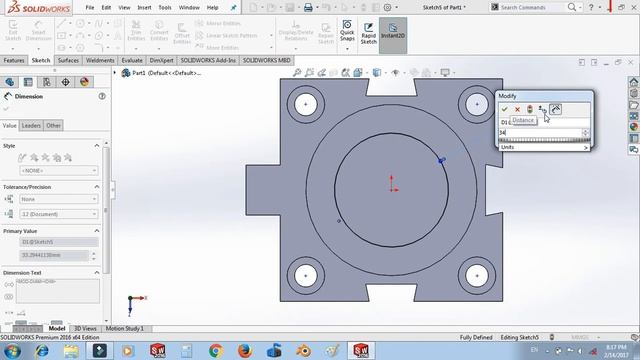Open the 3D Views tab
This screenshot has height=360, width=640.
[85, 328]
